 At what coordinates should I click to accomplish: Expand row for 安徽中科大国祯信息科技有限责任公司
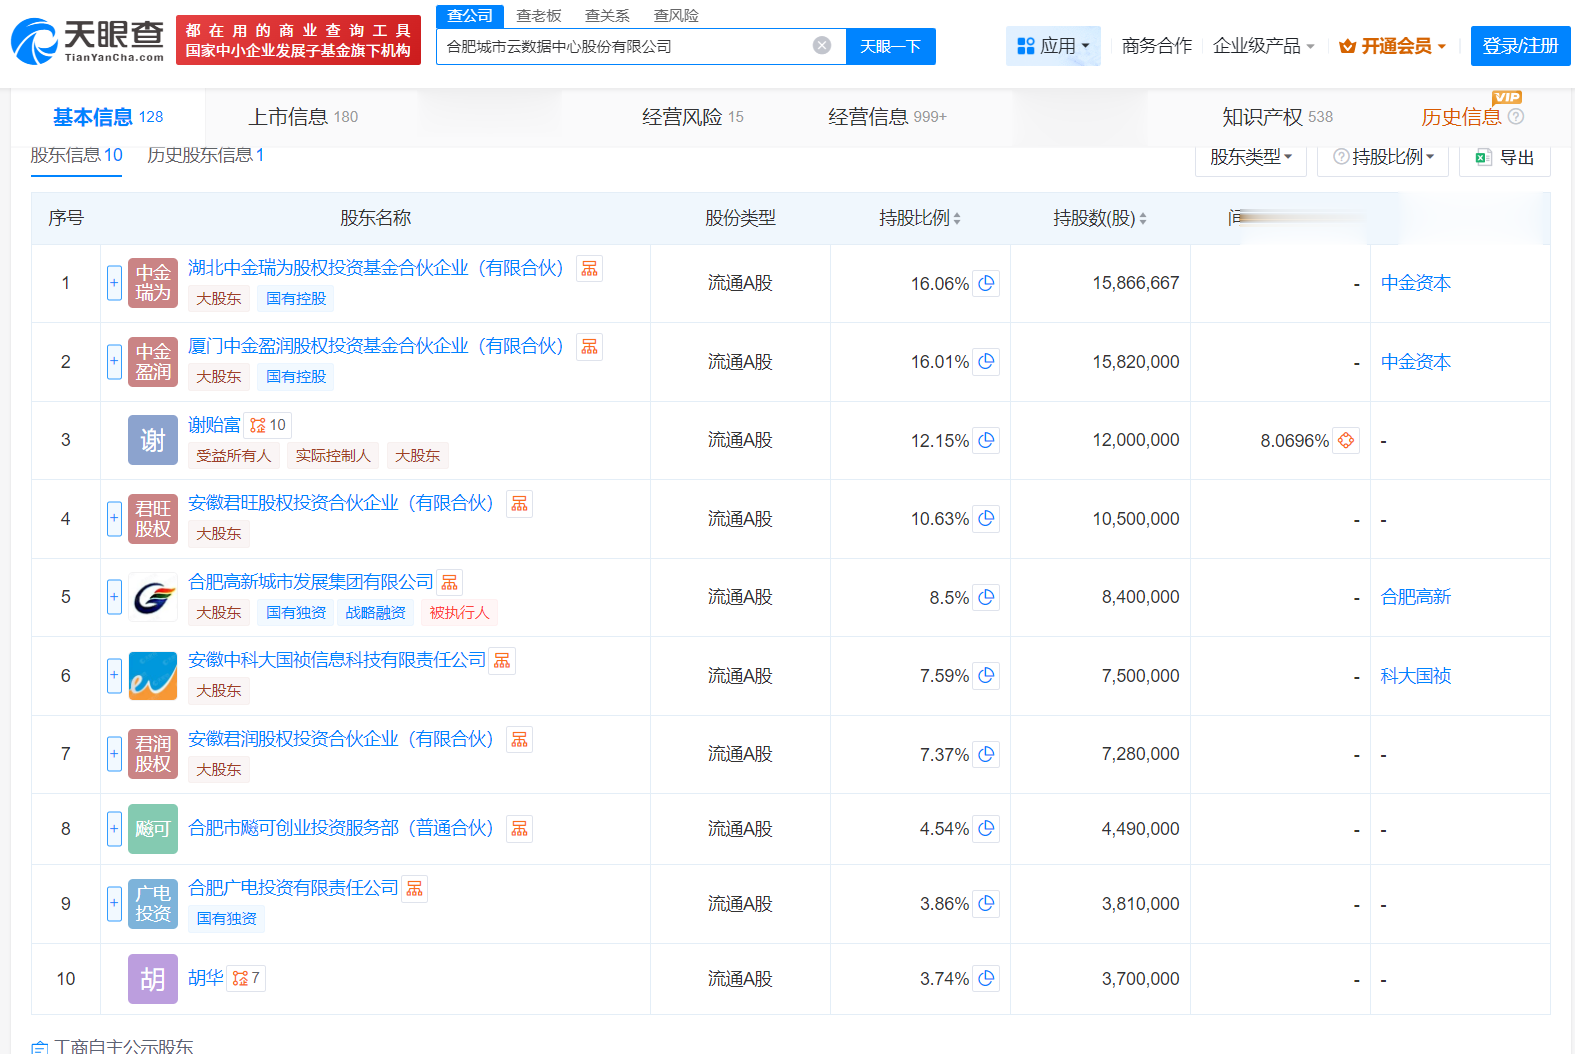(x=114, y=676)
